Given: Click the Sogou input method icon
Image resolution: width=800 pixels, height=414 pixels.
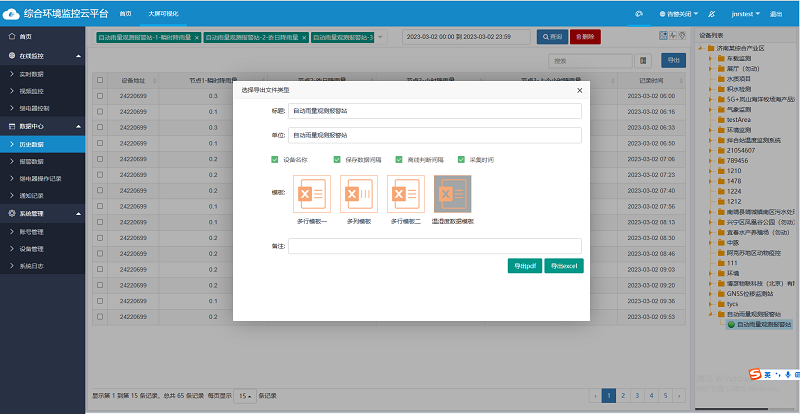Looking at the screenshot, I should [x=757, y=375].
